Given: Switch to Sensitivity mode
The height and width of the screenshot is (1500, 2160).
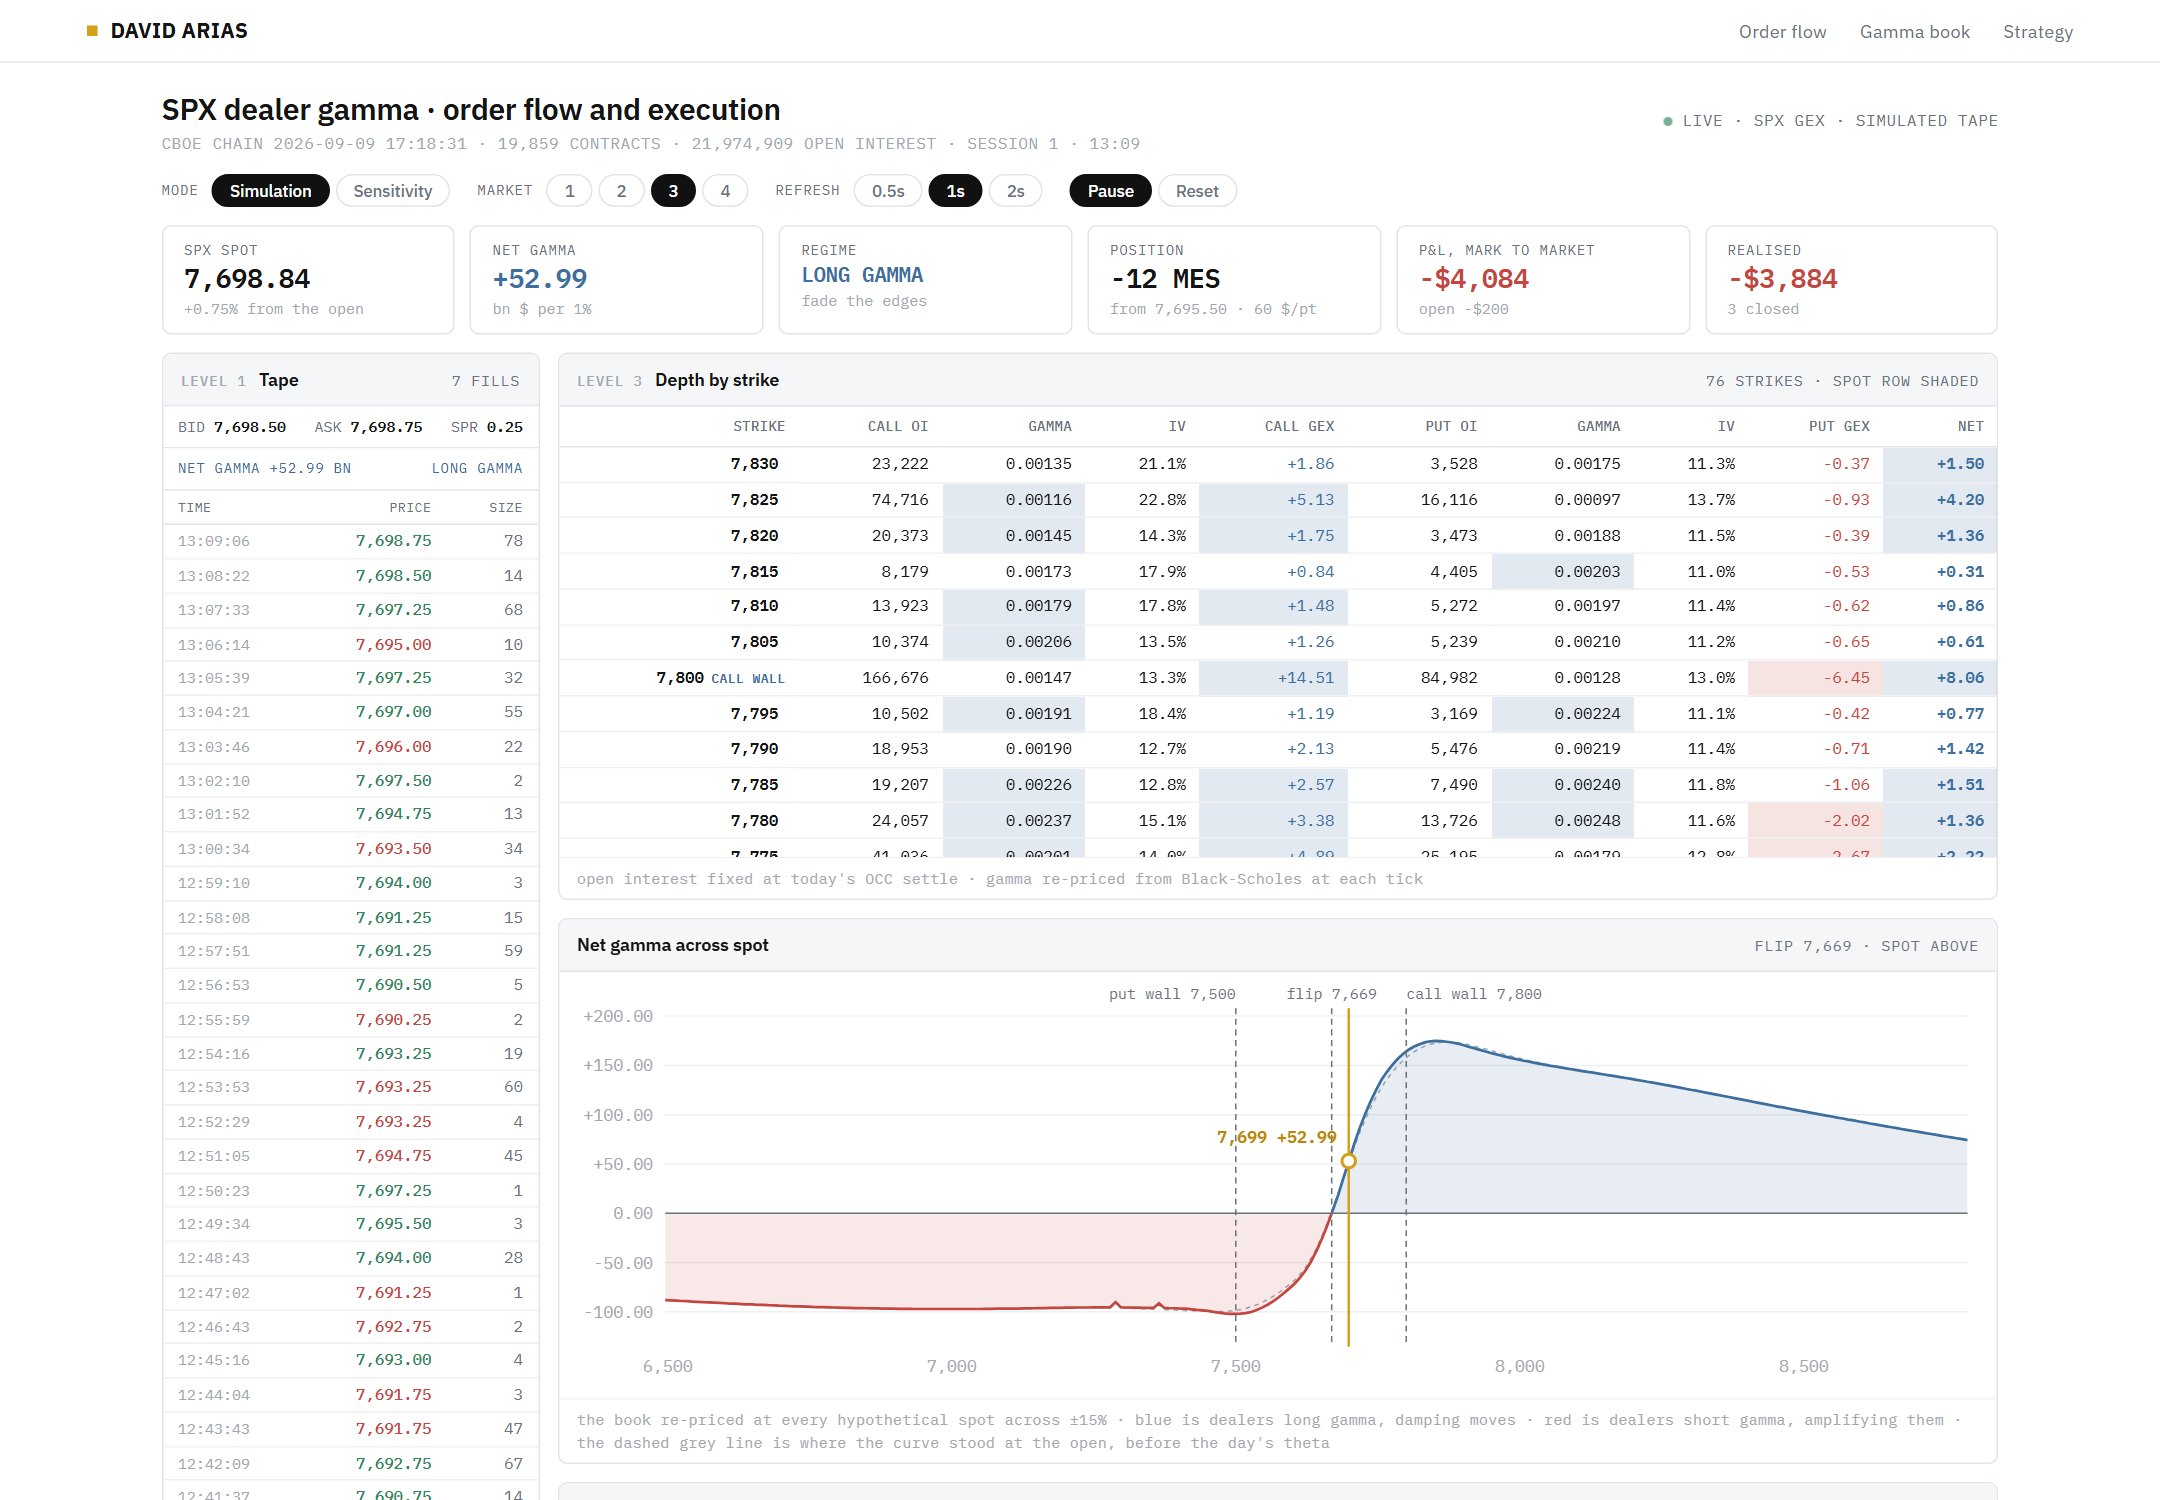Looking at the screenshot, I should click(393, 191).
